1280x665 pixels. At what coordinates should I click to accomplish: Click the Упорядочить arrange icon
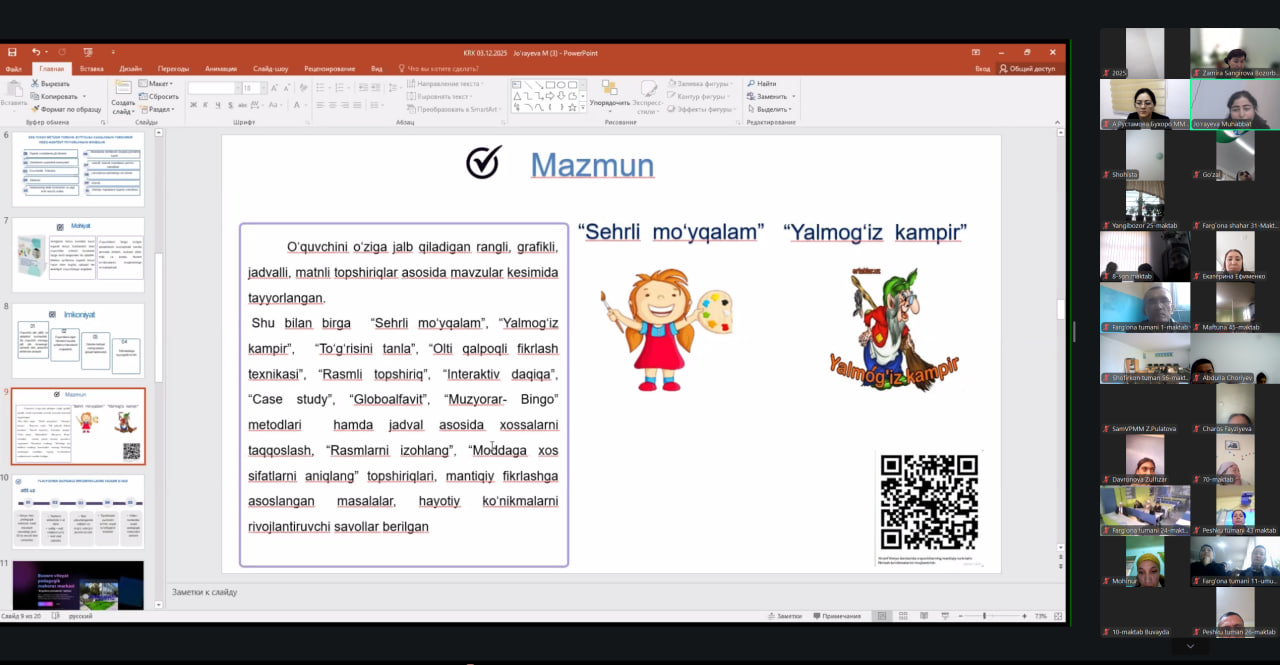click(x=608, y=90)
